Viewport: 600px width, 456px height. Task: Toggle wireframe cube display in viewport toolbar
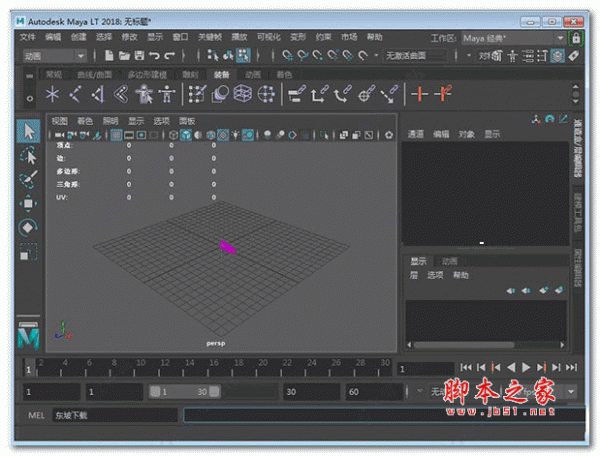174,134
